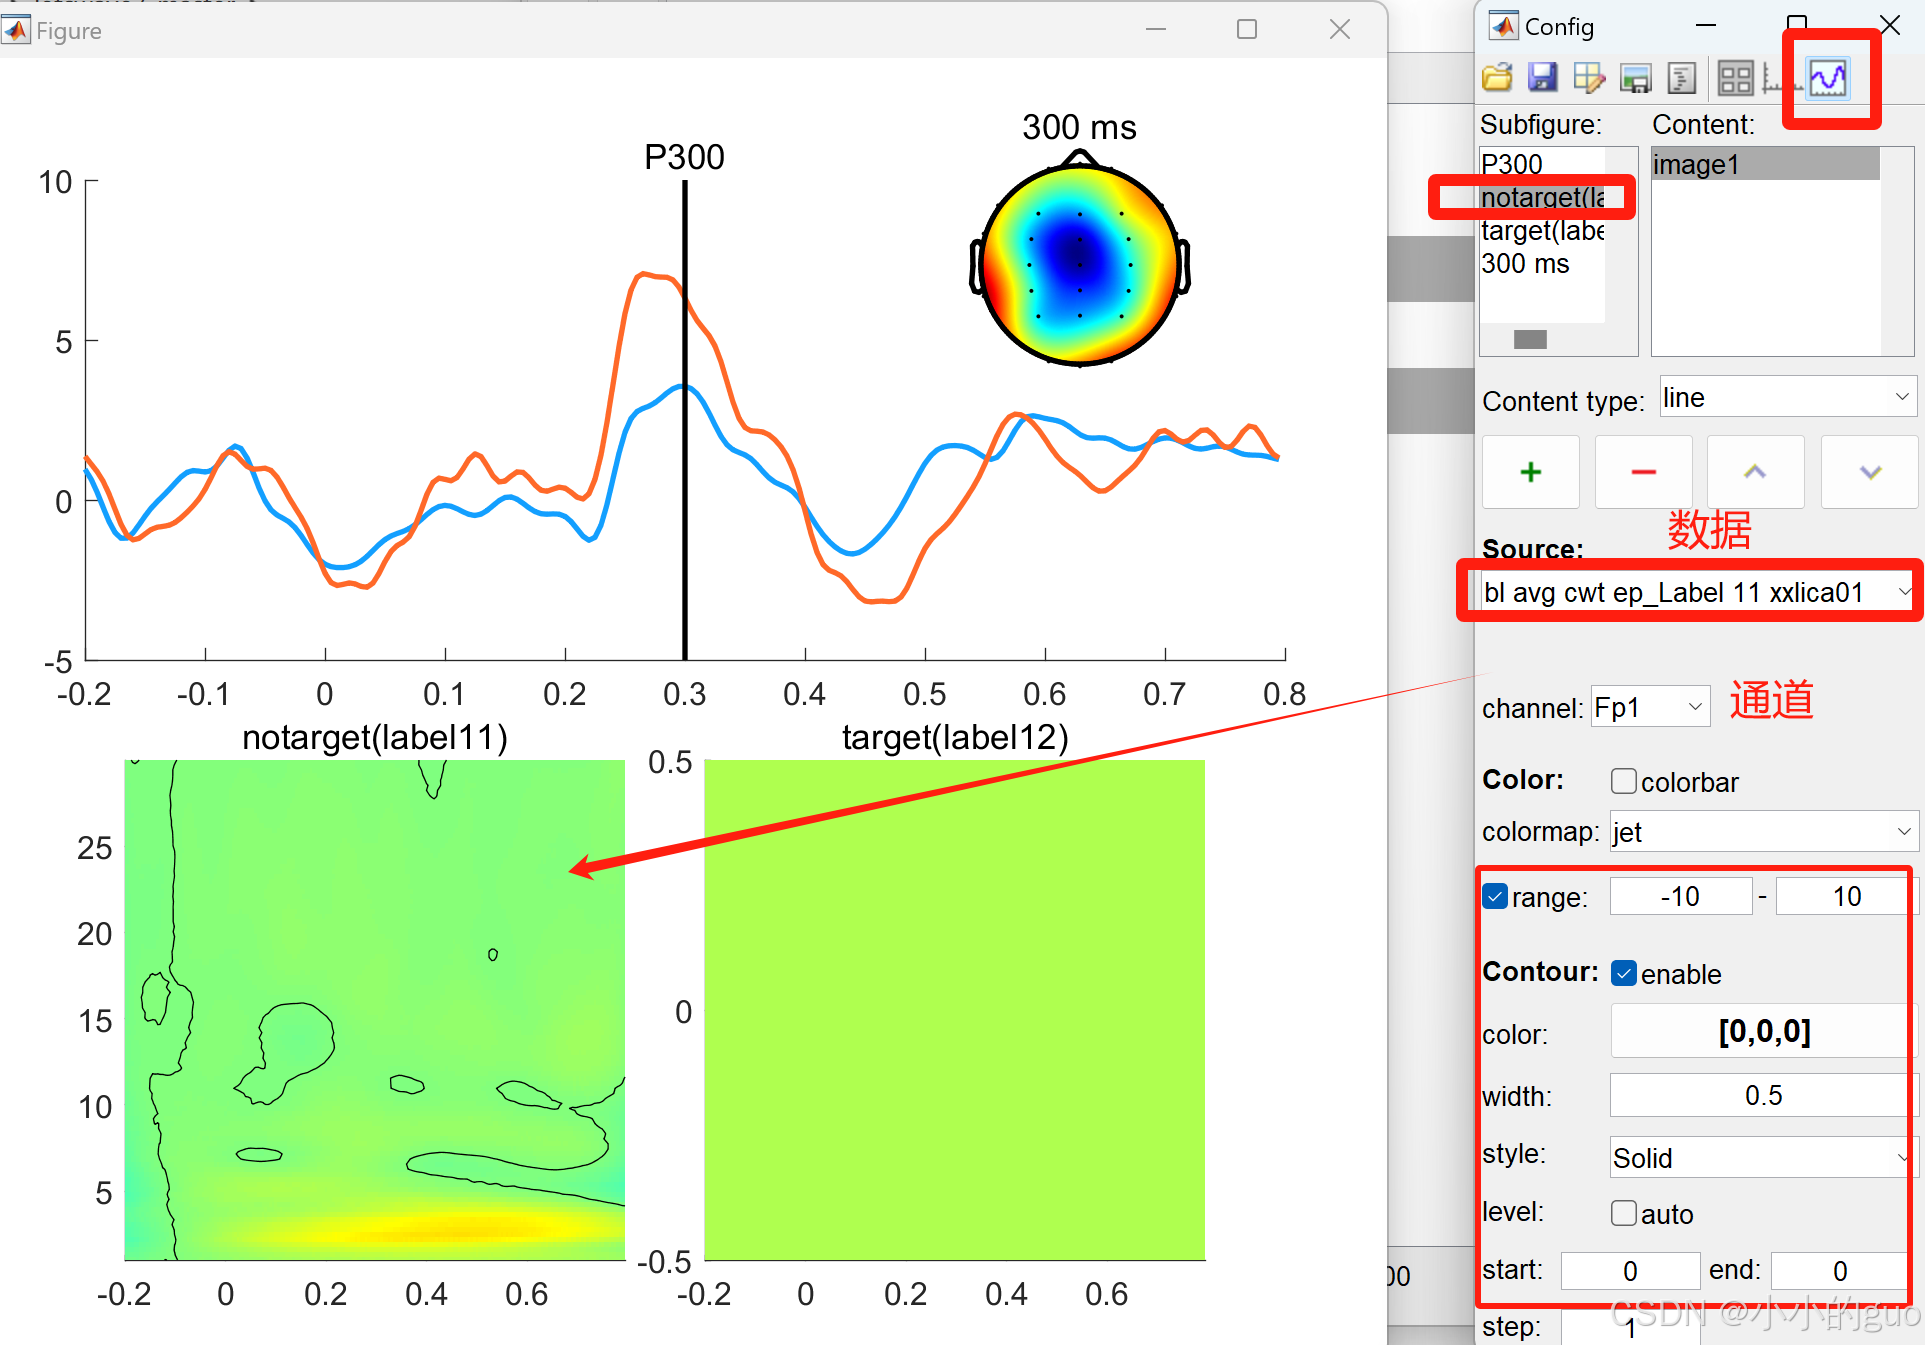Open the colormap jet dropdown
The height and width of the screenshot is (1345, 1925).
(x=1764, y=831)
